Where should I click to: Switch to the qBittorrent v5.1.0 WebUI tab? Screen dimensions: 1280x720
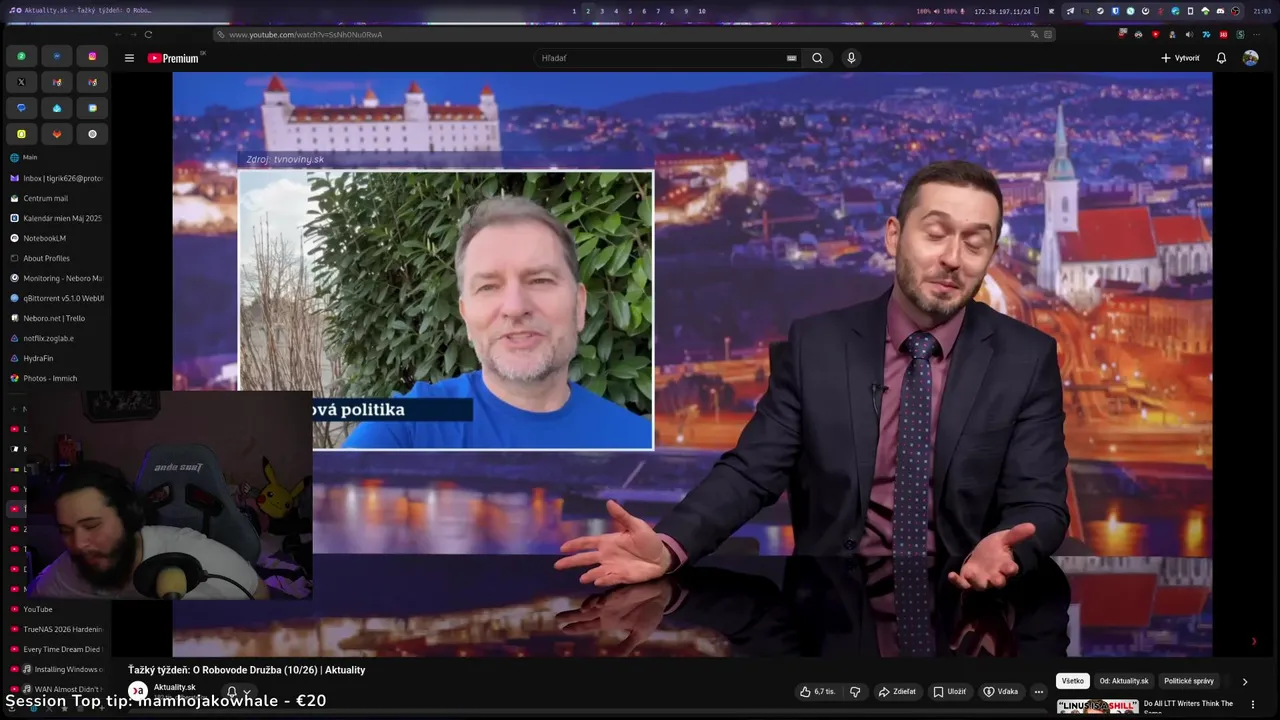(x=55, y=298)
